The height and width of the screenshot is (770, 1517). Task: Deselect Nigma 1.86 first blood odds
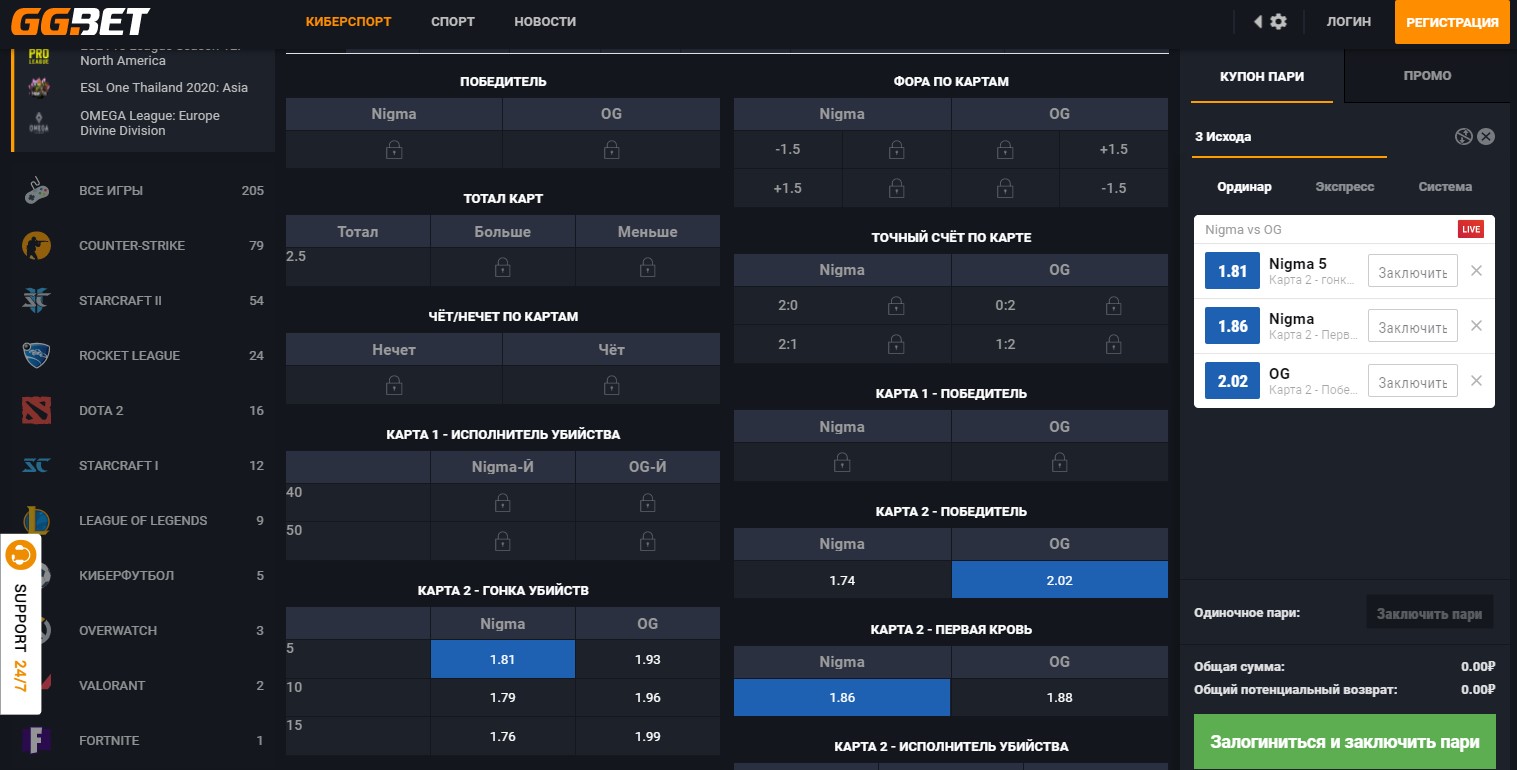pos(842,698)
